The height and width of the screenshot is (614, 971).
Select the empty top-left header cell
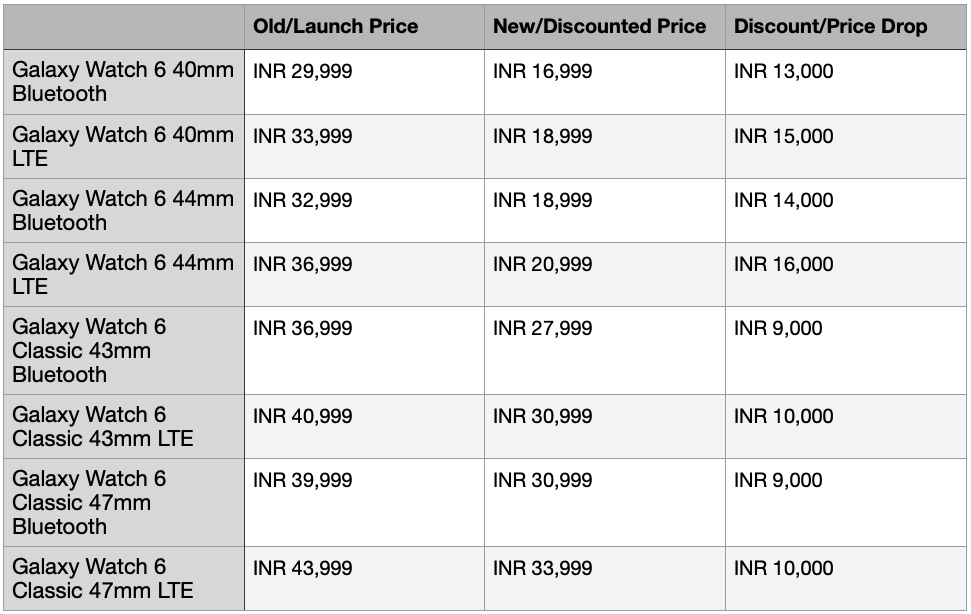coord(123,26)
